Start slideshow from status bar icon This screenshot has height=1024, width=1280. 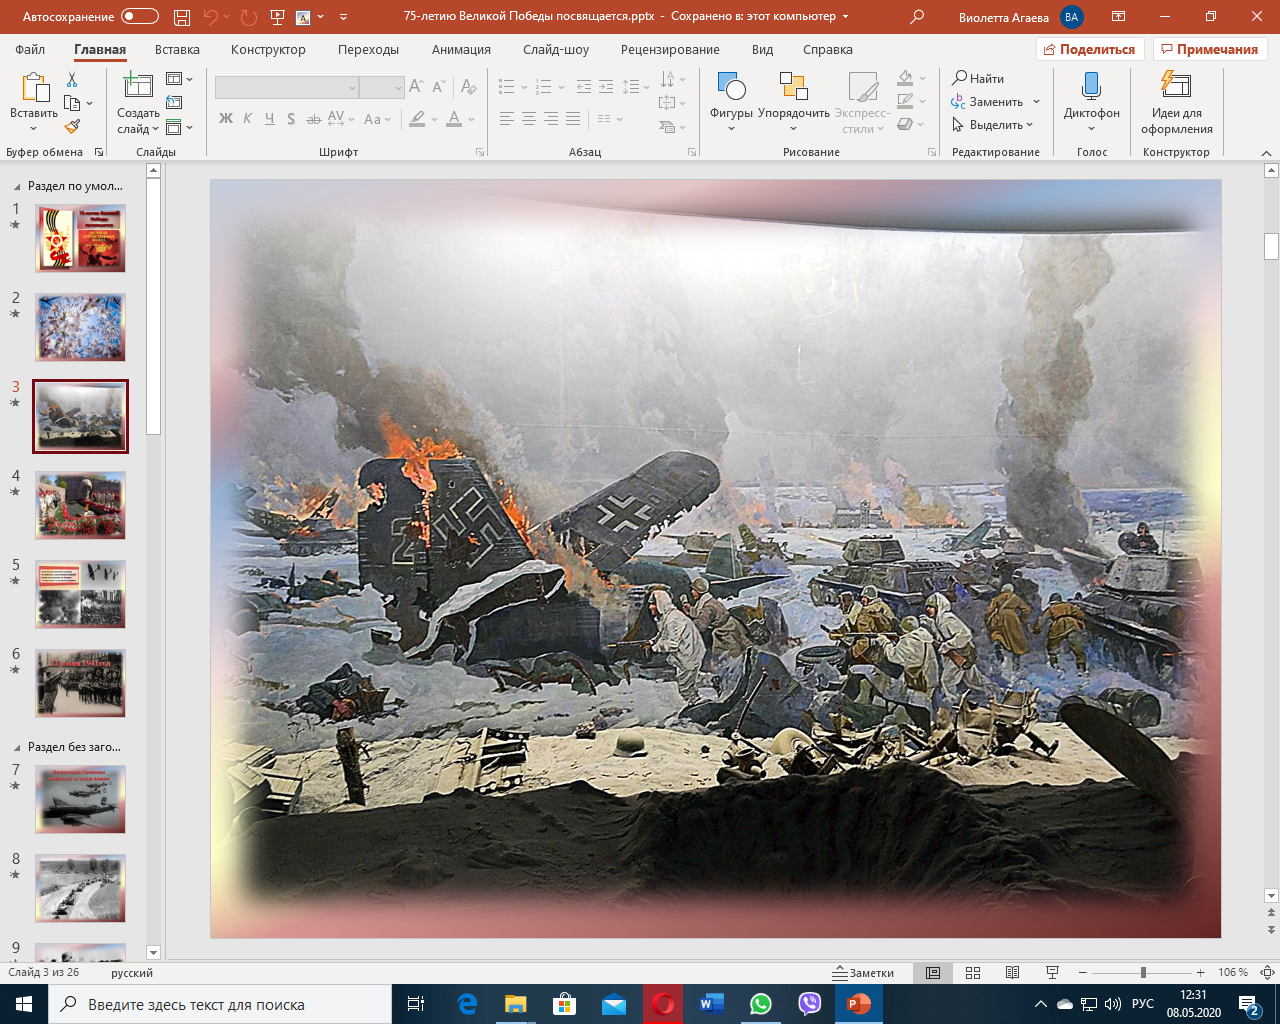[1052, 973]
